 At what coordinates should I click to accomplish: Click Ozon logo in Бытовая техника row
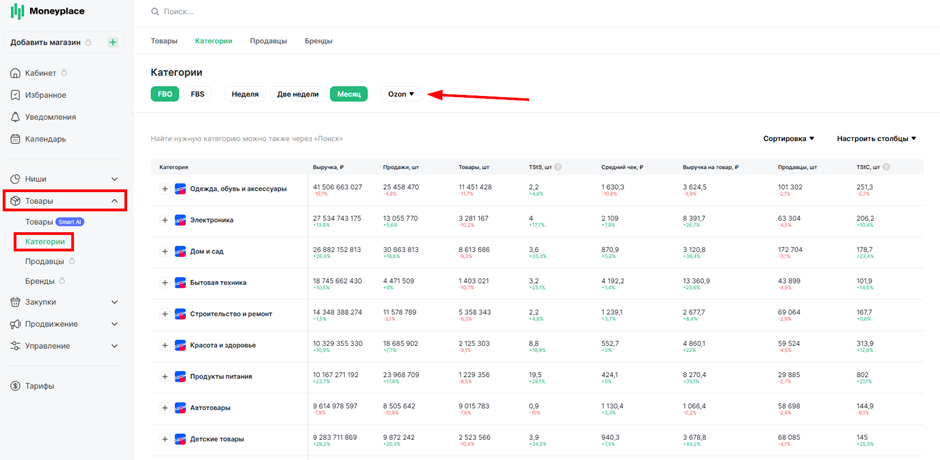coord(180,282)
